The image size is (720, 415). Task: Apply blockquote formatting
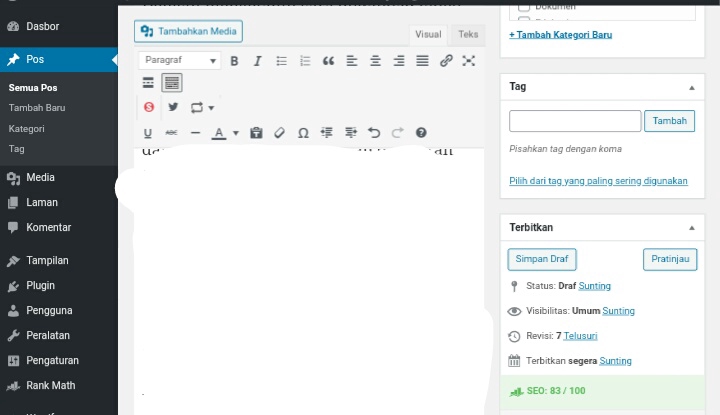[328, 61]
